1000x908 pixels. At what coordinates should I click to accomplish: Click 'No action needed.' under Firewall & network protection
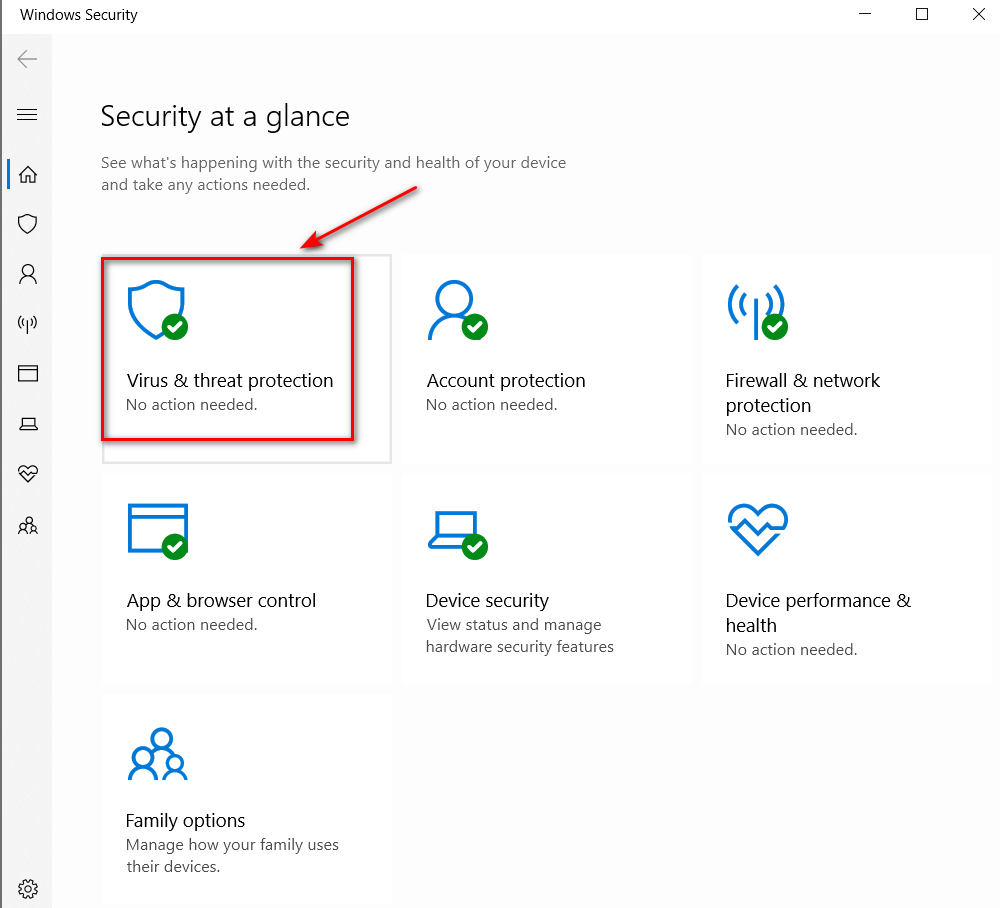coord(791,430)
